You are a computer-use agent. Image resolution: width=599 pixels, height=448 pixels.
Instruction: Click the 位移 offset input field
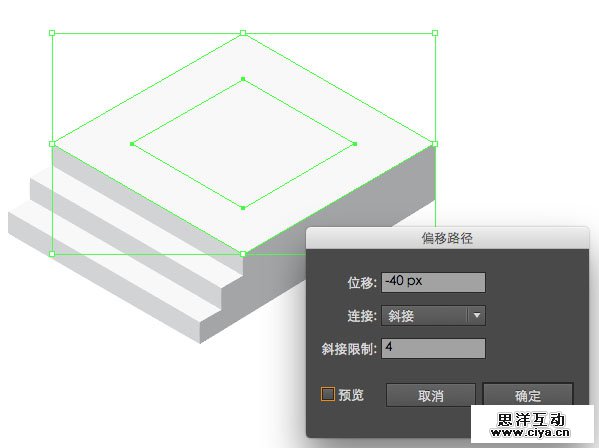[433, 282]
